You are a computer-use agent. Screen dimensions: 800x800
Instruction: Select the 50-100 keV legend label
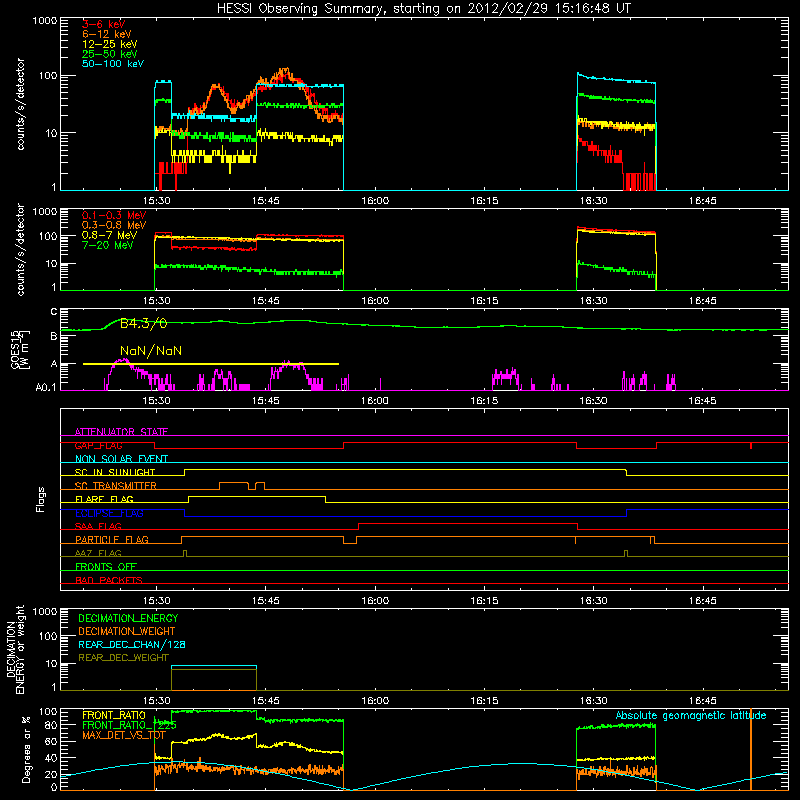(x=113, y=64)
